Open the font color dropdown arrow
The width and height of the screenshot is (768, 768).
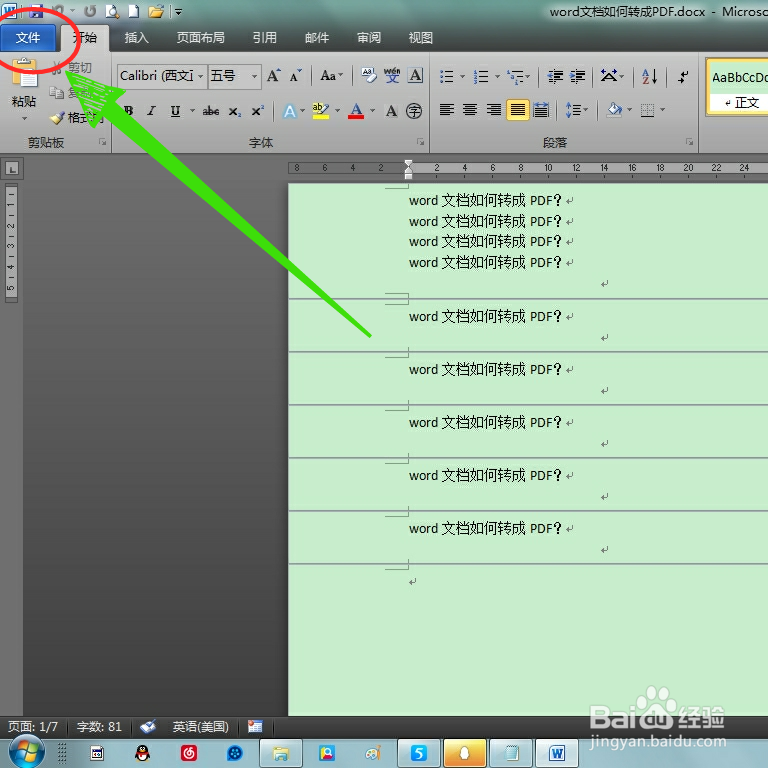pyautogui.click(x=373, y=111)
